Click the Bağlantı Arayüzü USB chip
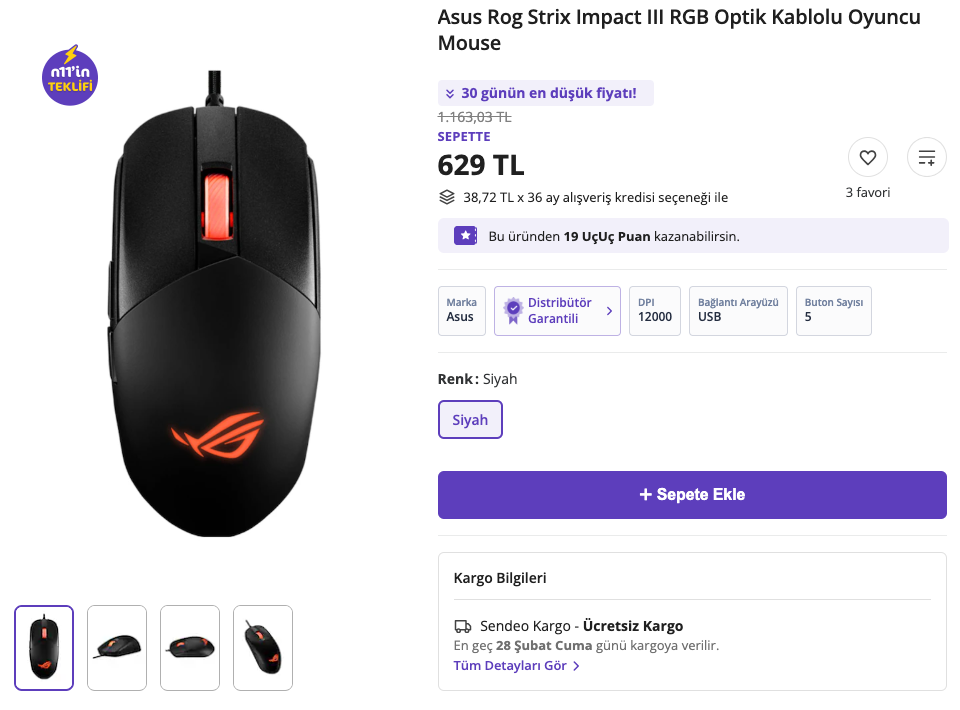Screen dimensions: 960x710 point(738,310)
